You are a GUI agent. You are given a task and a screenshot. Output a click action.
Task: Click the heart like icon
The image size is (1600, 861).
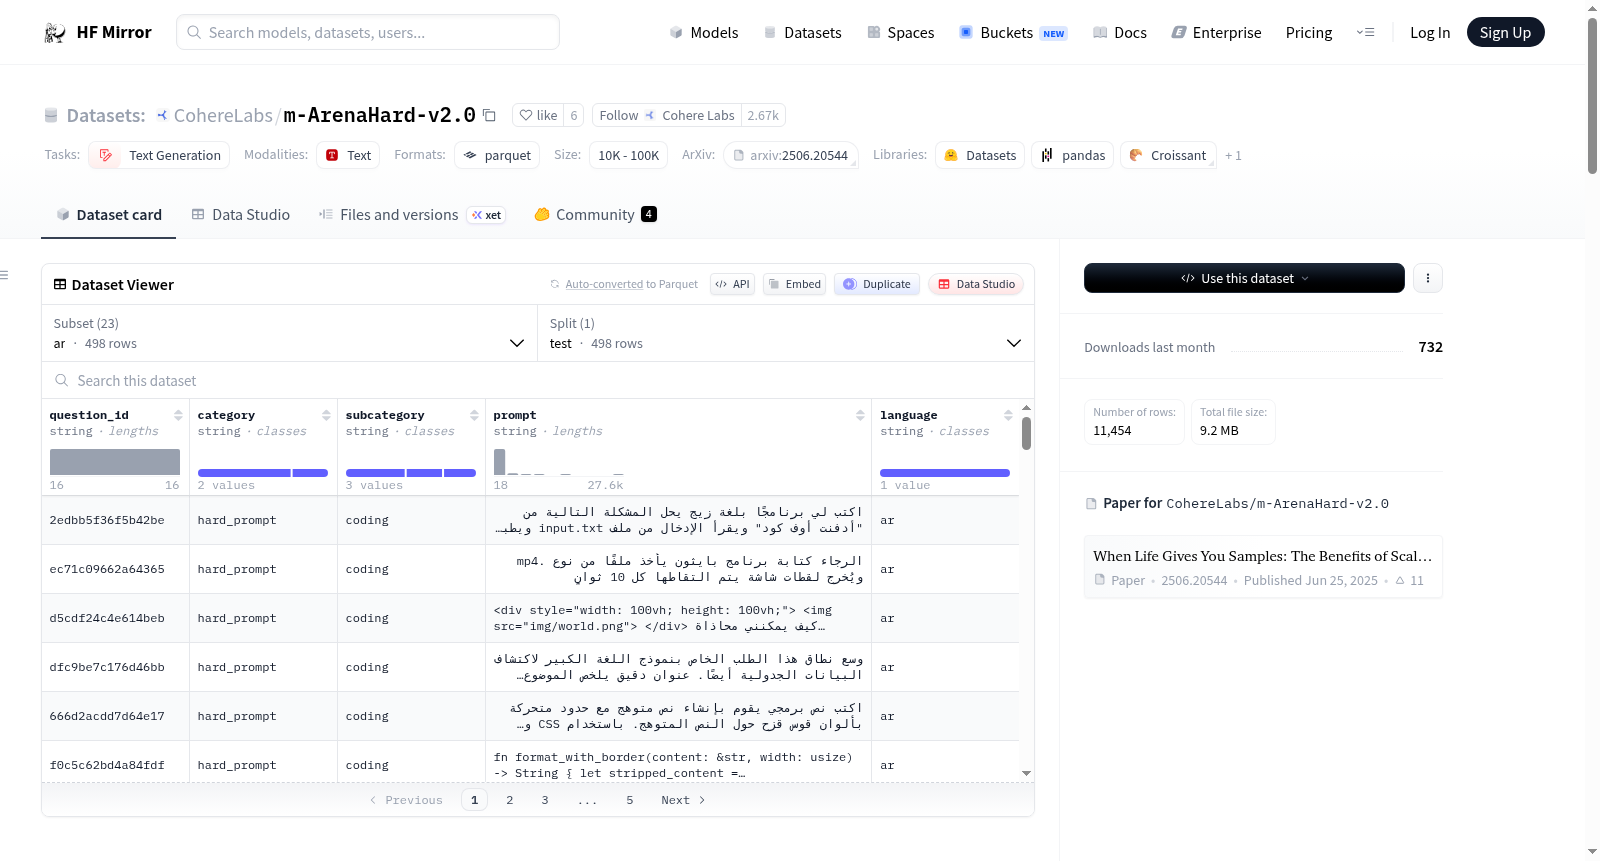526,115
